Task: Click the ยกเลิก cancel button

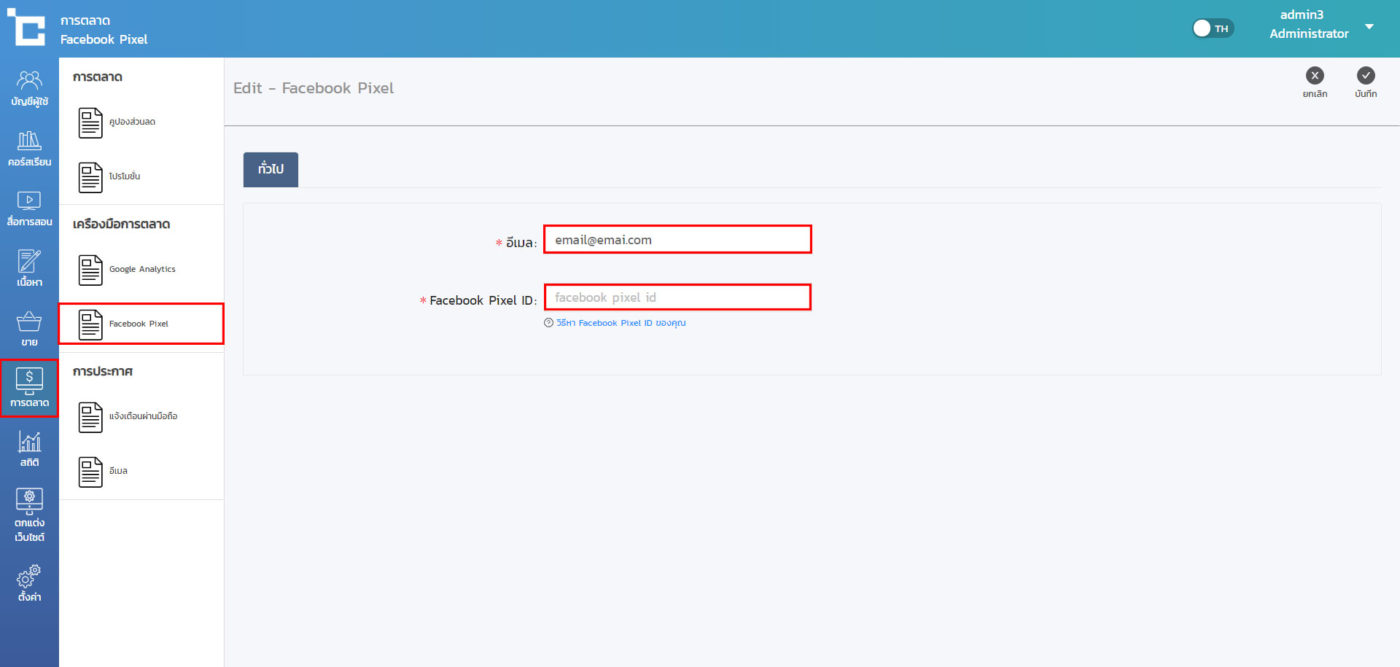Action: [1315, 82]
